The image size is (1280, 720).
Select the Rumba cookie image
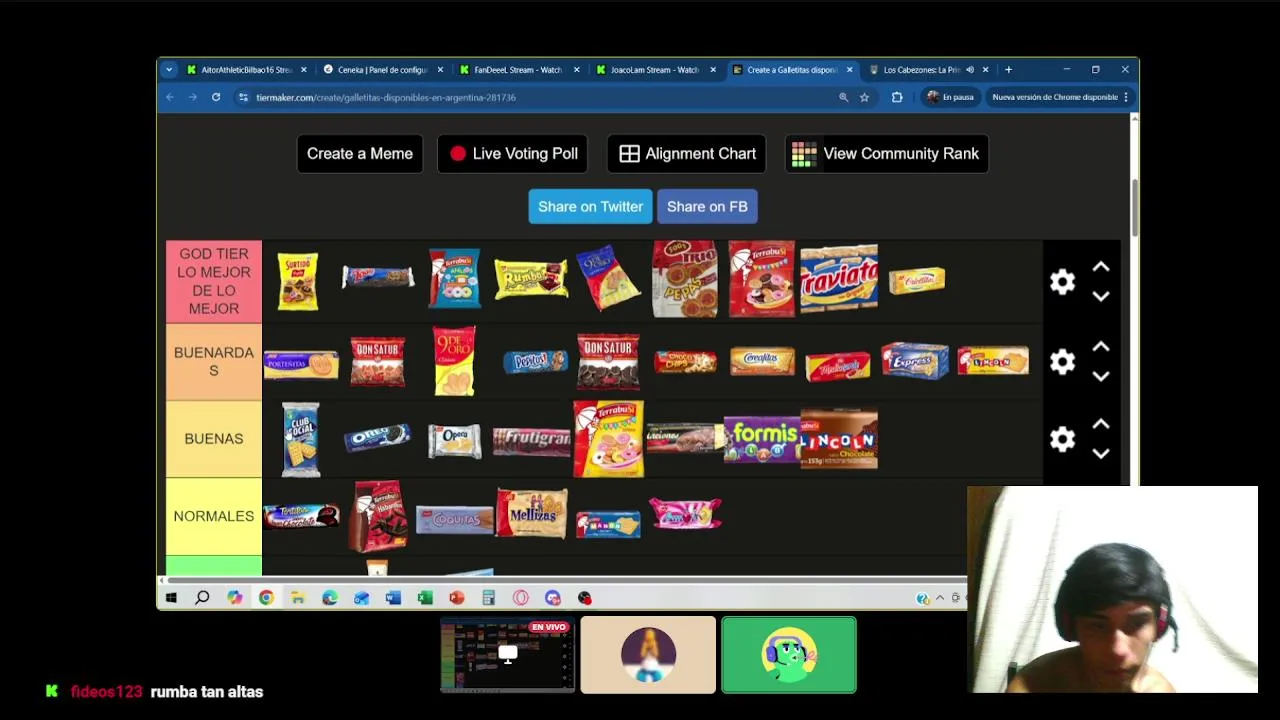[x=531, y=278]
